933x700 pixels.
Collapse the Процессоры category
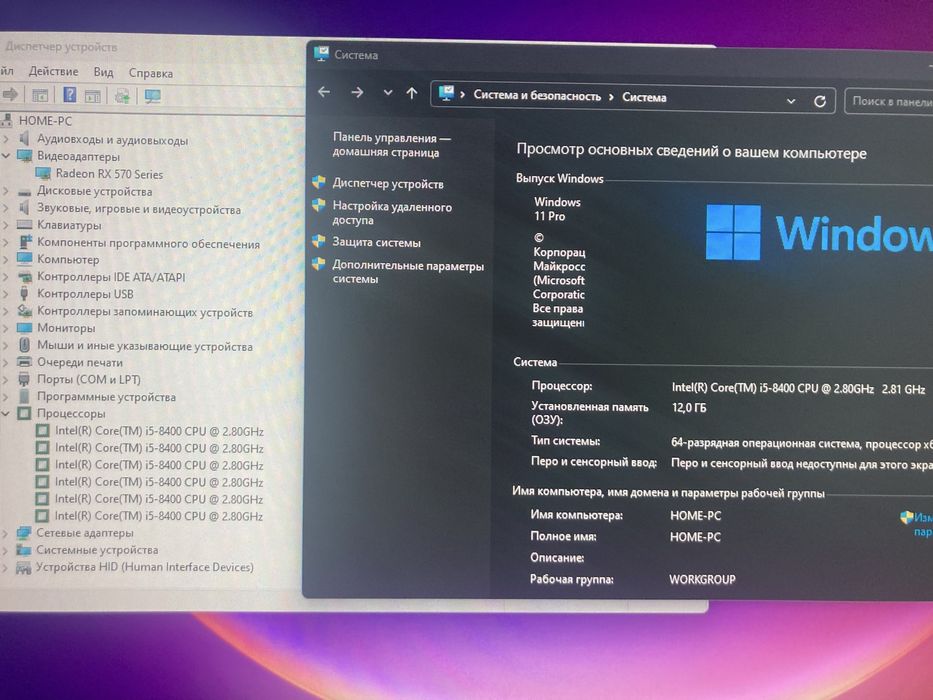[6, 413]
